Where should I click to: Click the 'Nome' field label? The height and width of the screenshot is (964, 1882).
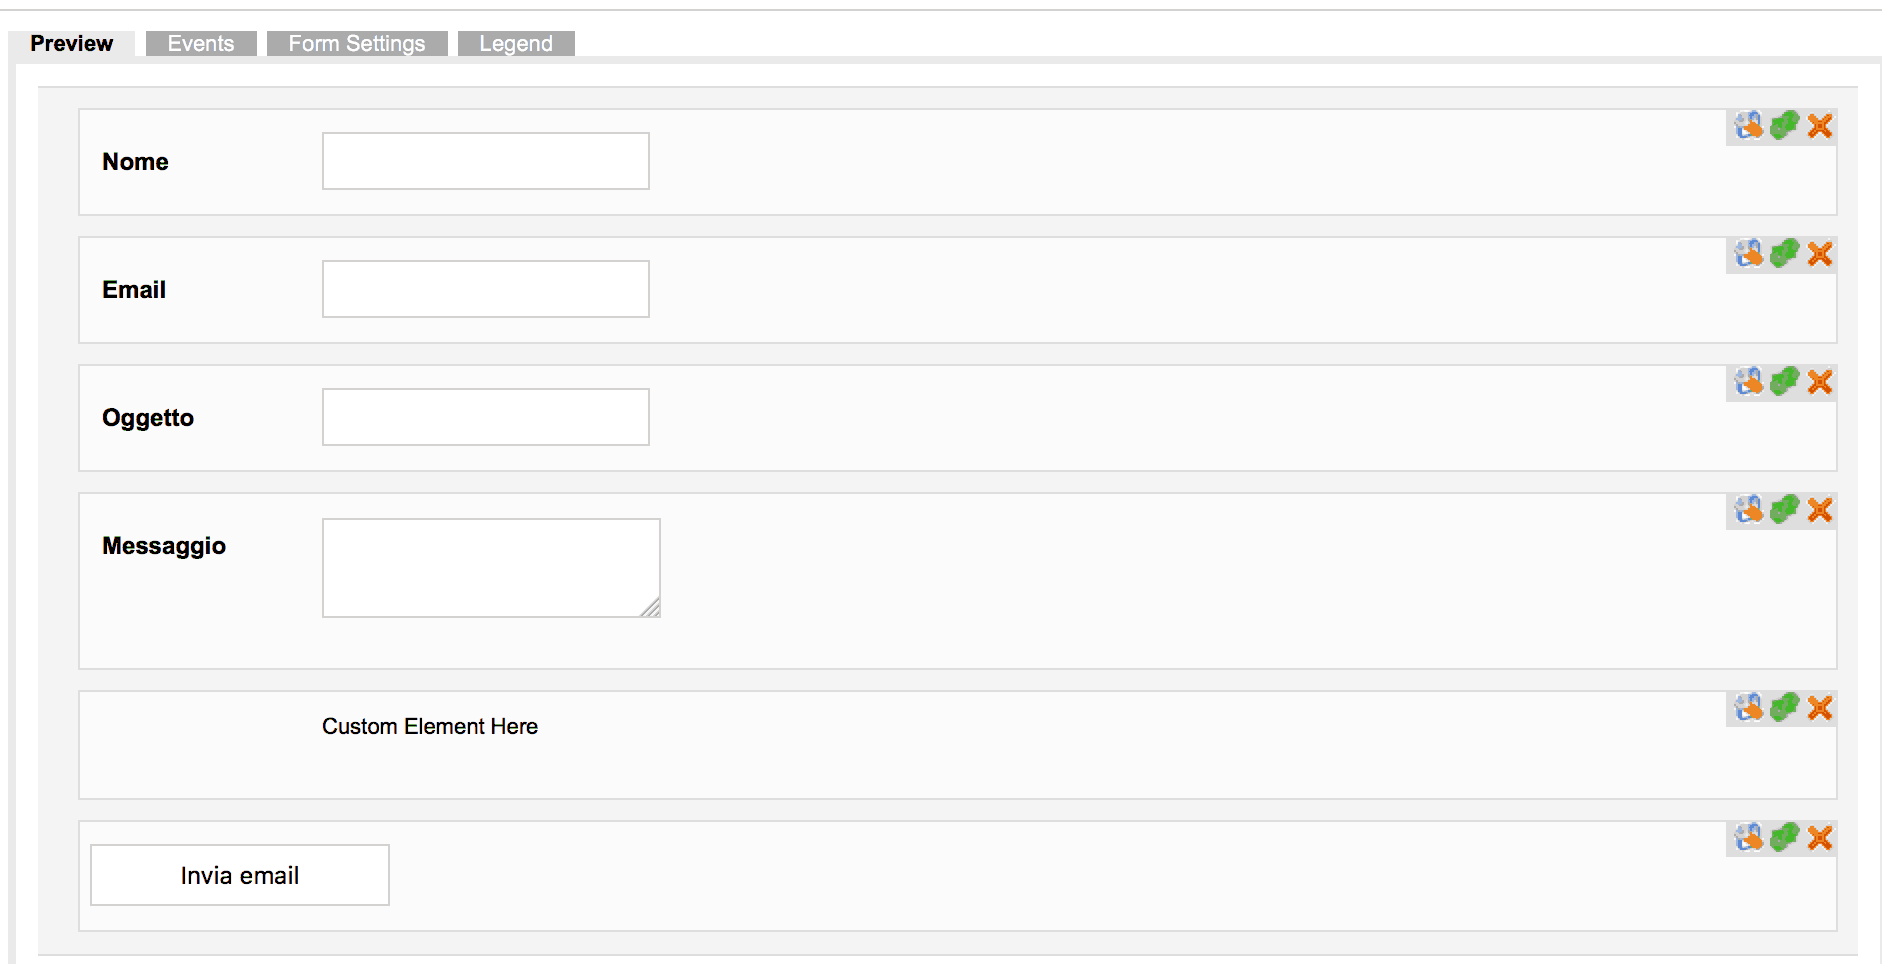point(135,162)
